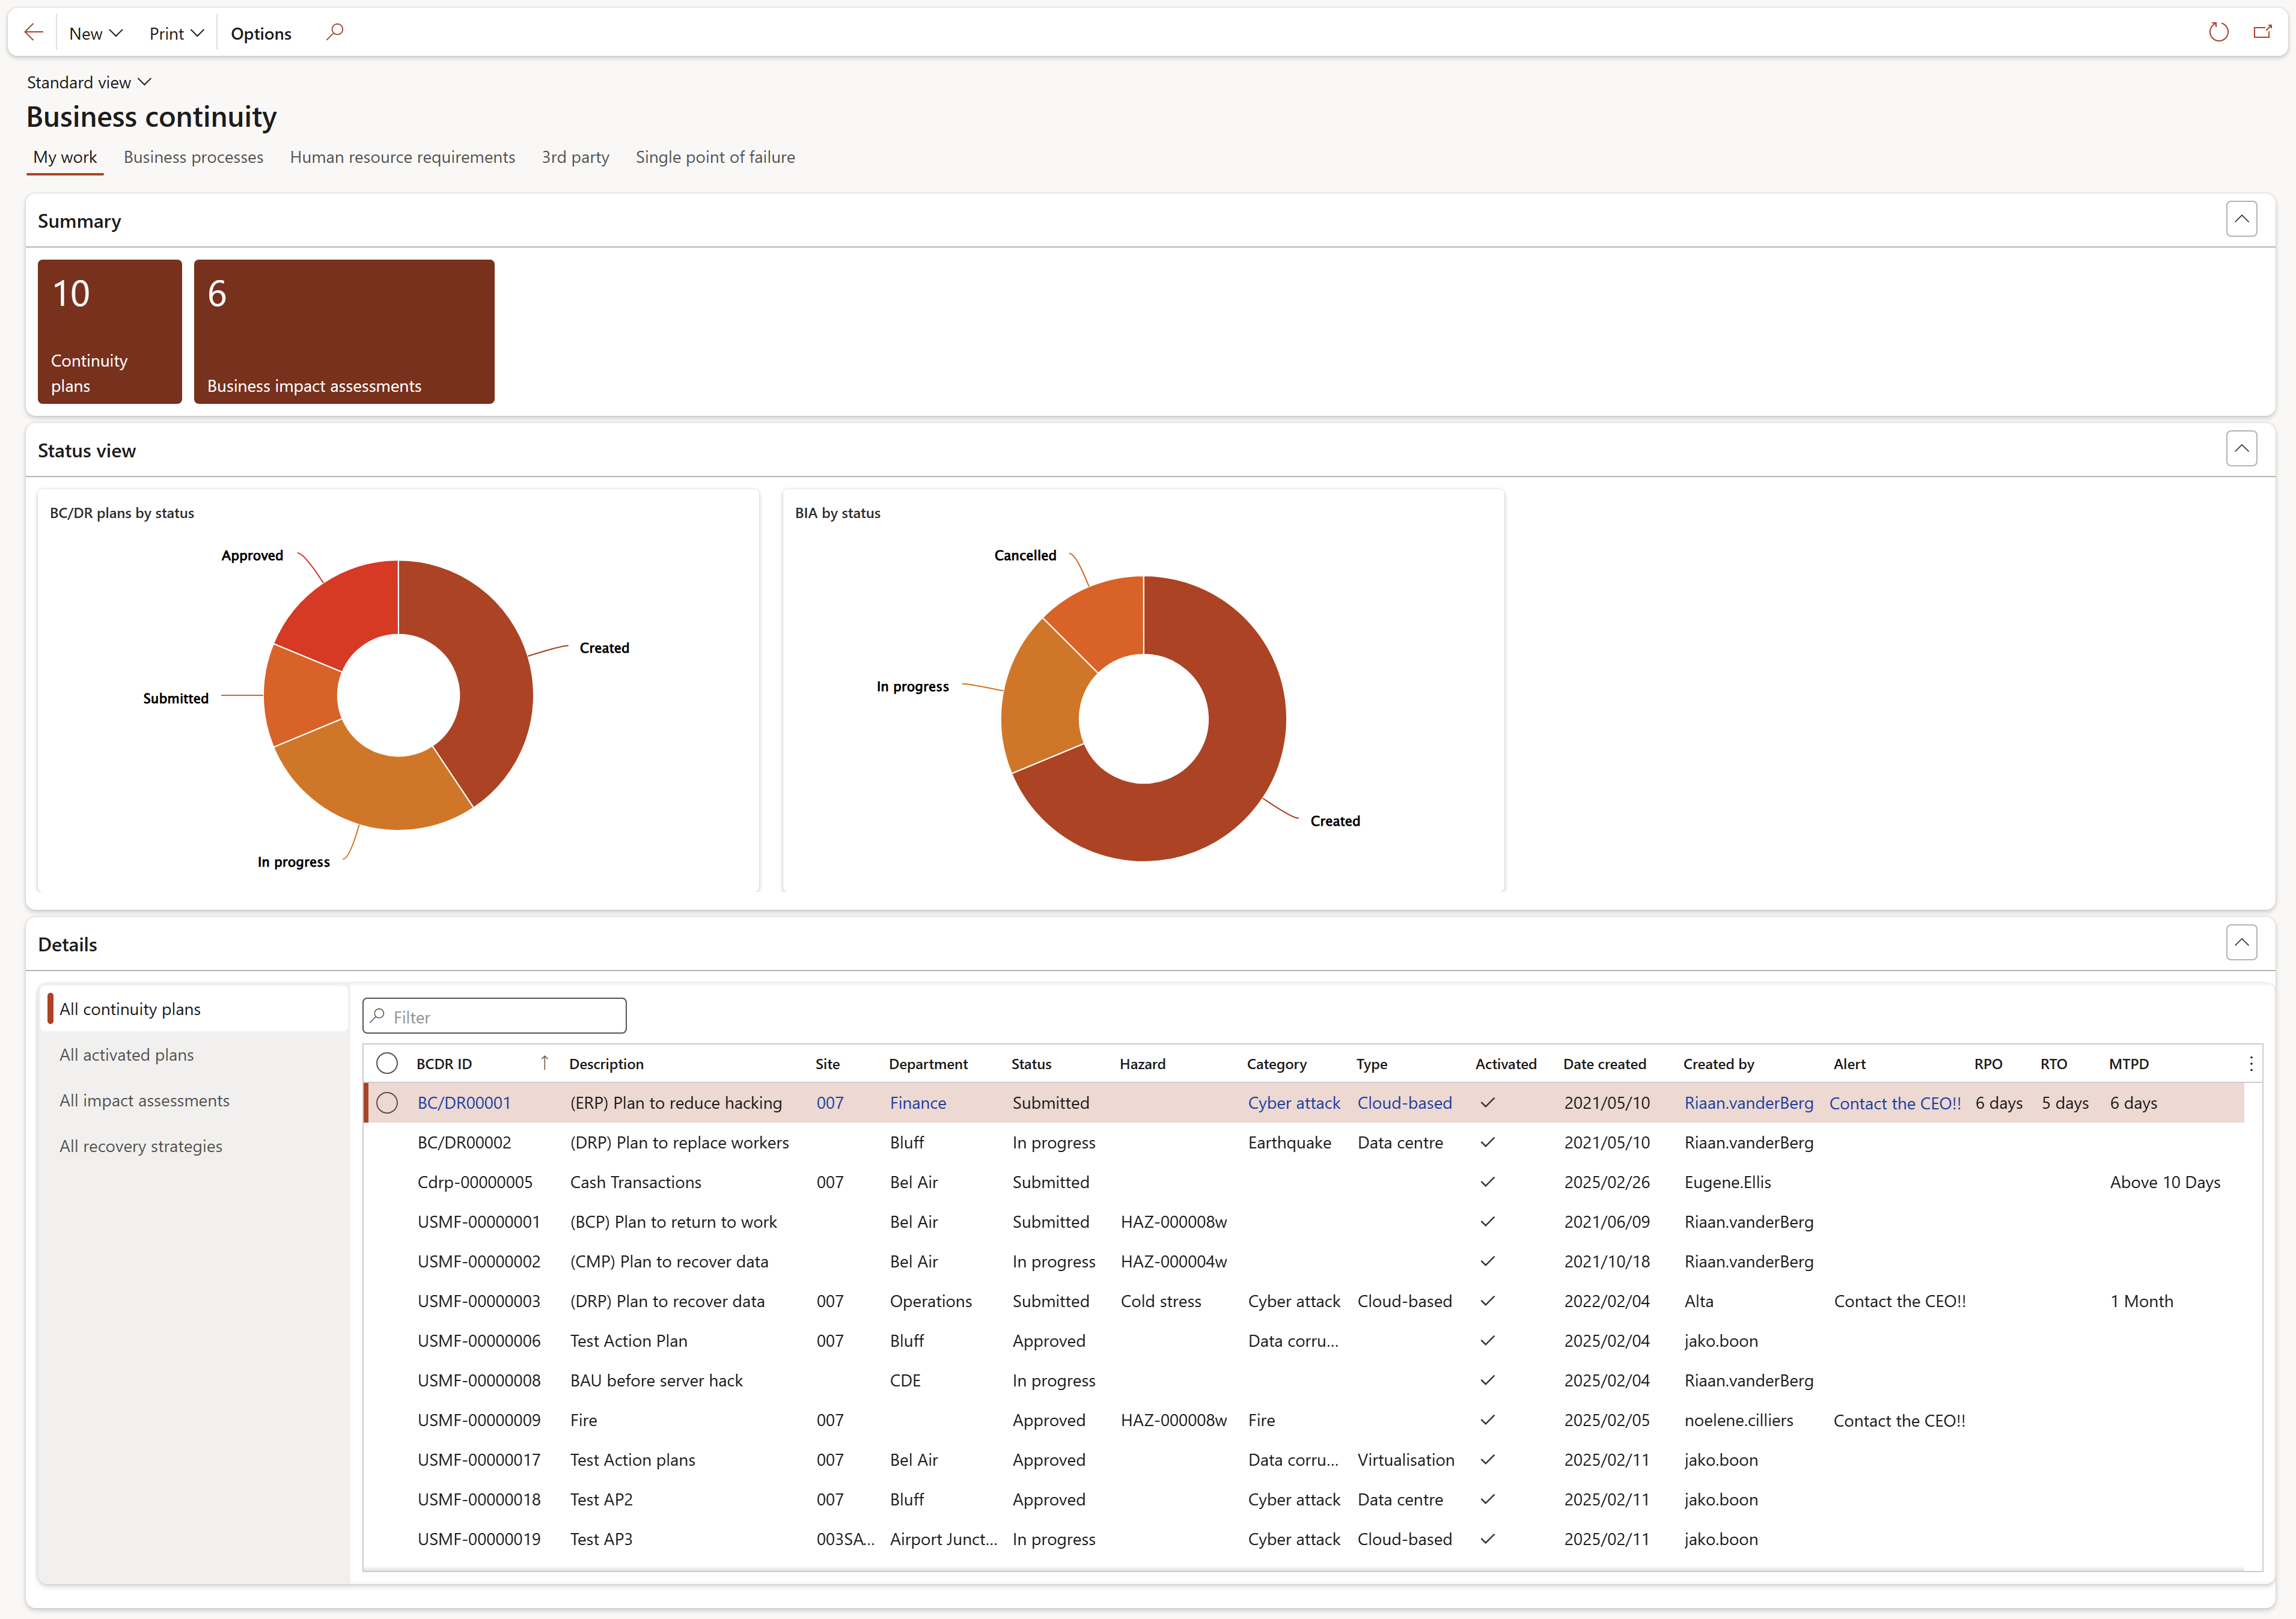Toggle the select-all rows radio in header
Screen dimensions: 2296x1619
pos(387,1064)
